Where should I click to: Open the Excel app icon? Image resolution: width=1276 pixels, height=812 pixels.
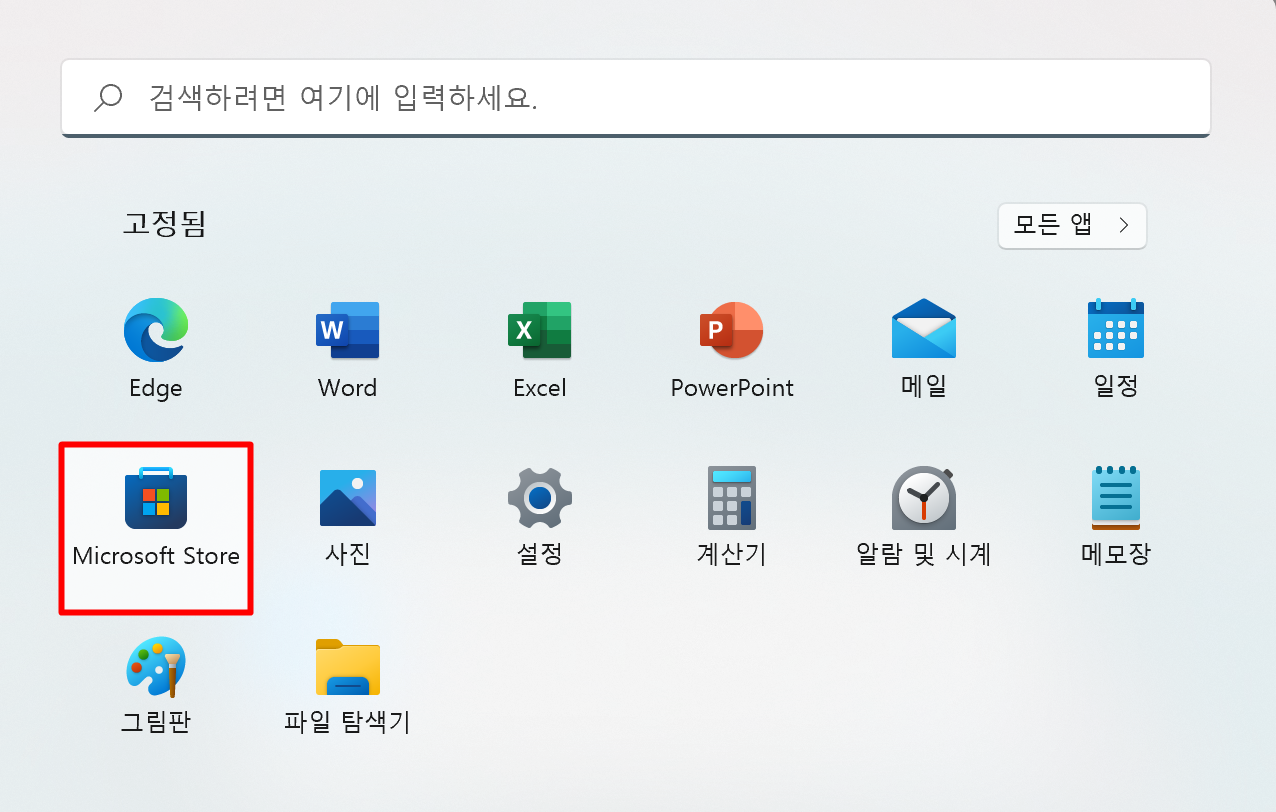(539, 331)
